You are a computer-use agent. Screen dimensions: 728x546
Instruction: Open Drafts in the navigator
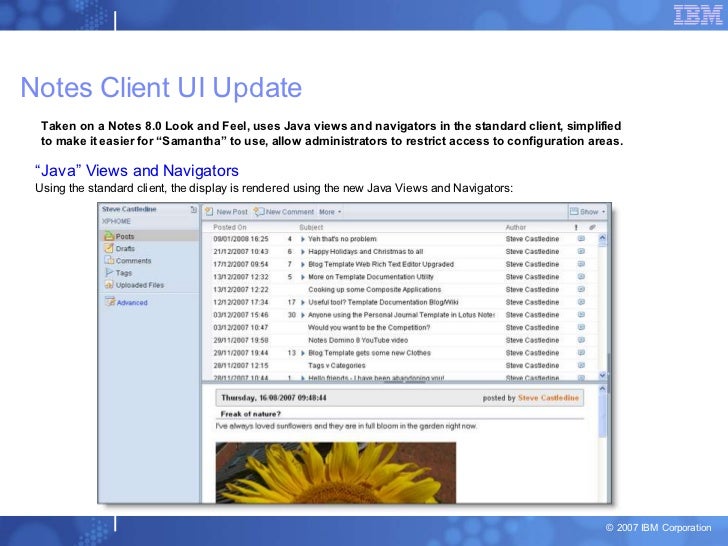[x=125, y=248]
